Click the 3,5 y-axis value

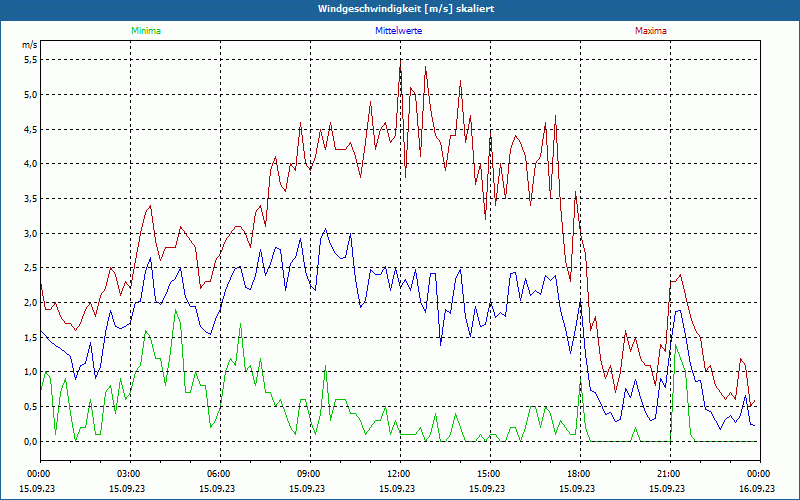[x=31, y=198]
